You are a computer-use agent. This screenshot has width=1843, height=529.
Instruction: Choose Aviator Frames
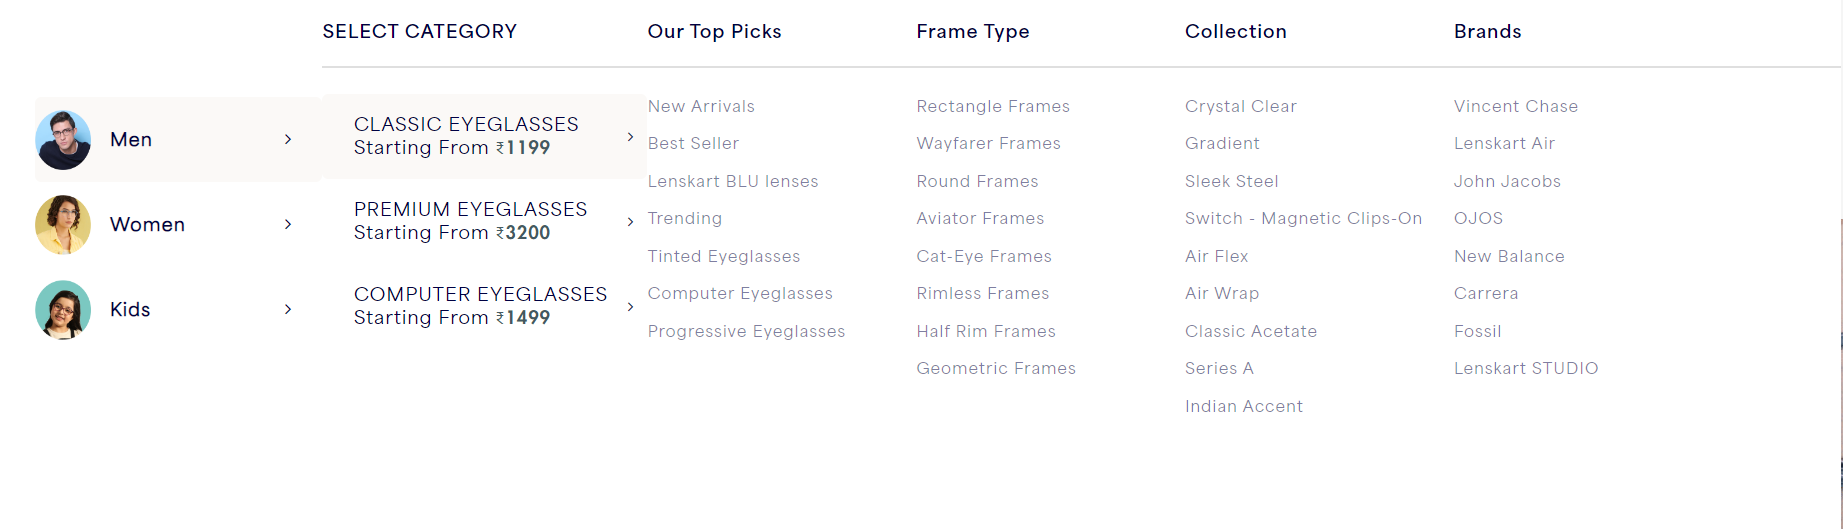tap(980, 218)
